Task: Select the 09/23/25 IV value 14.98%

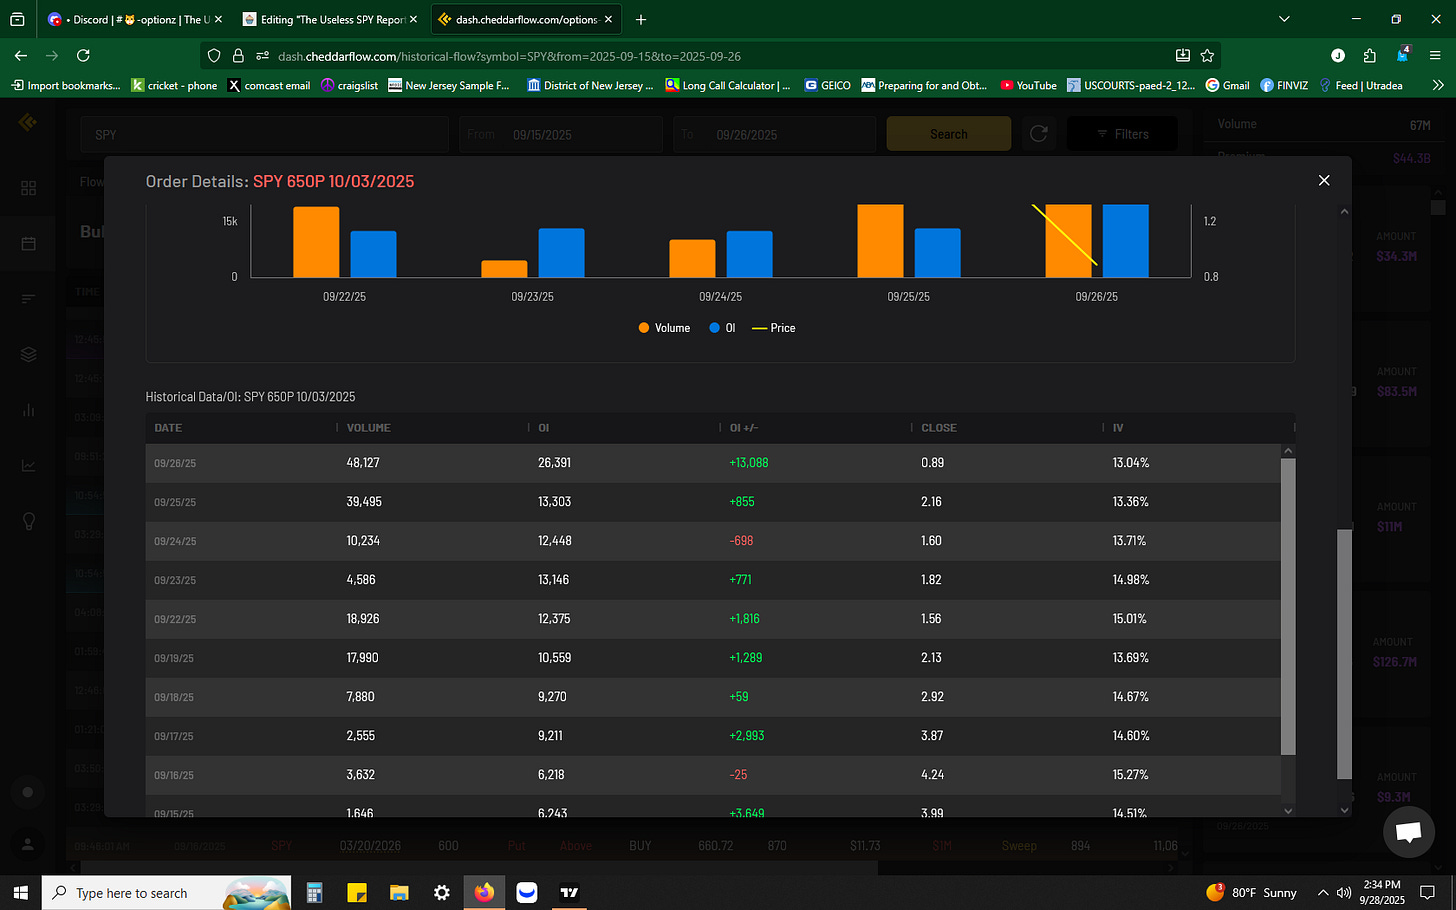Action: pyautogui.click(x=1131, y=580)
